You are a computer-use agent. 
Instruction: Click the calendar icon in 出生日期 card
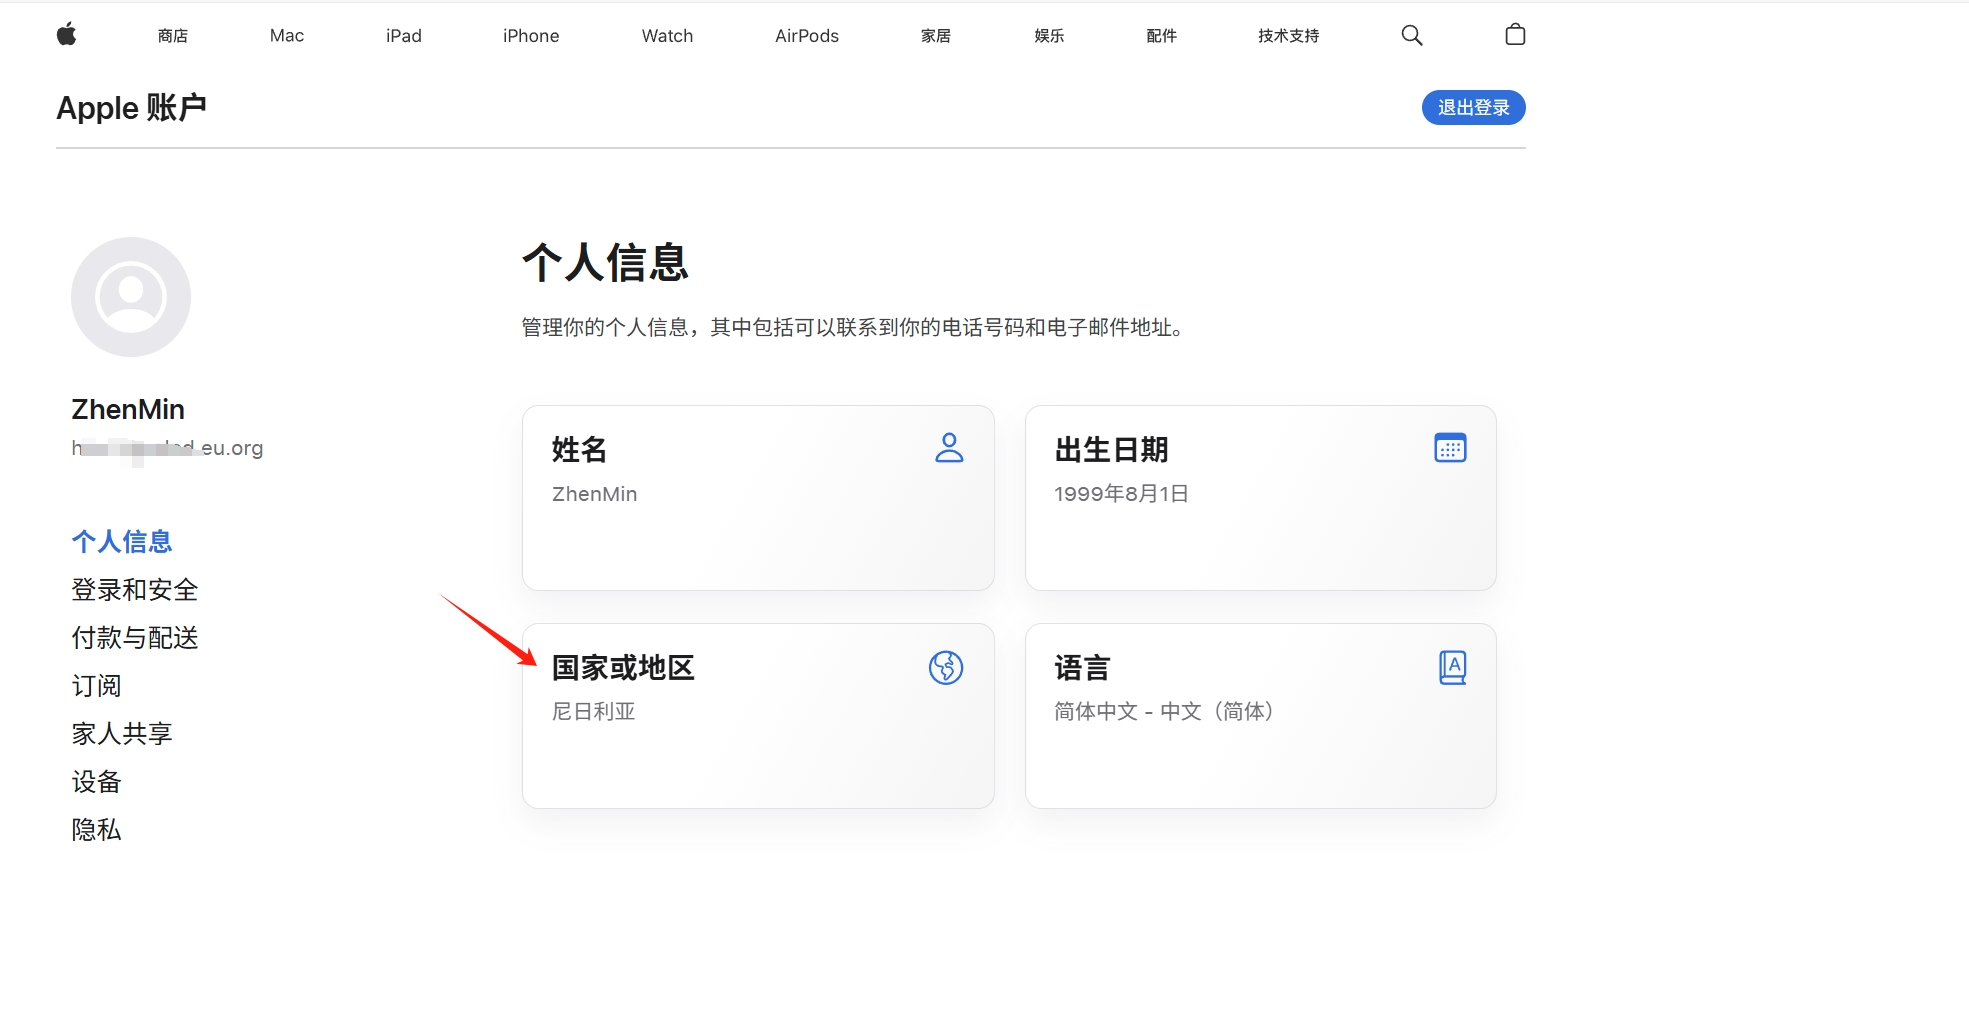pos(1450,447)
